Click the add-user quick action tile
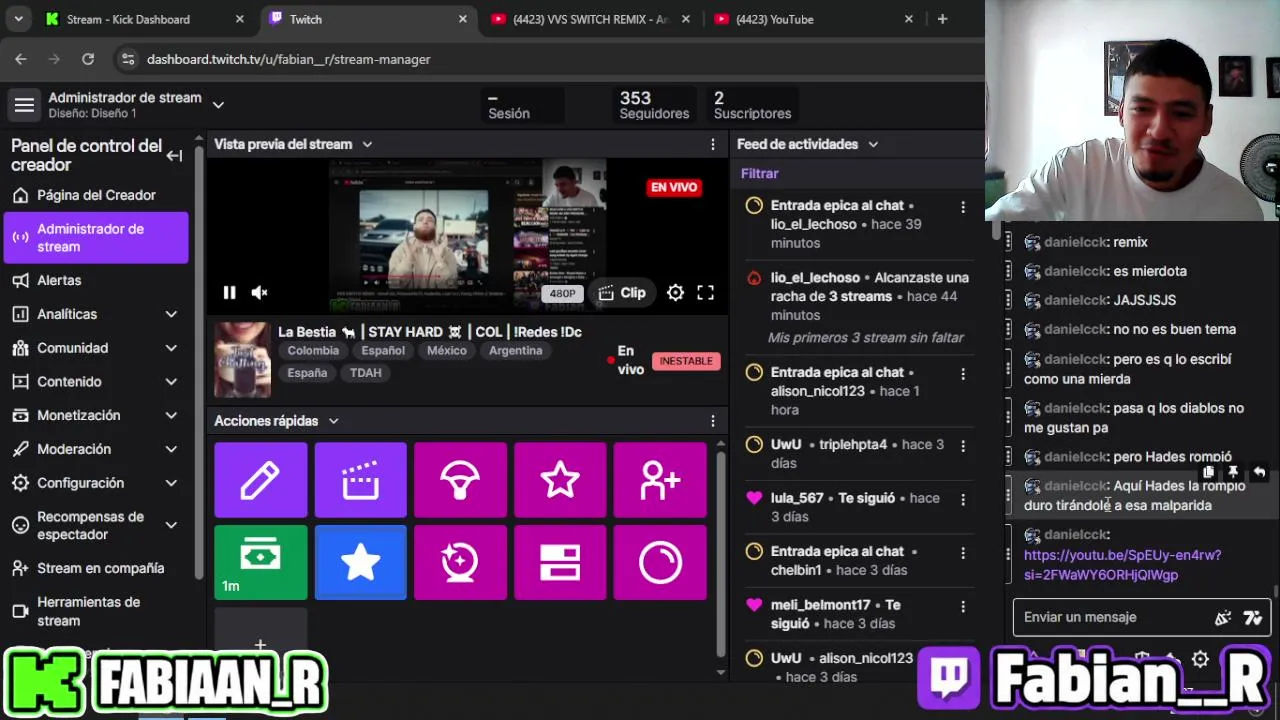The width and height of the screenshot is (1280, 720). coord(660,480)
